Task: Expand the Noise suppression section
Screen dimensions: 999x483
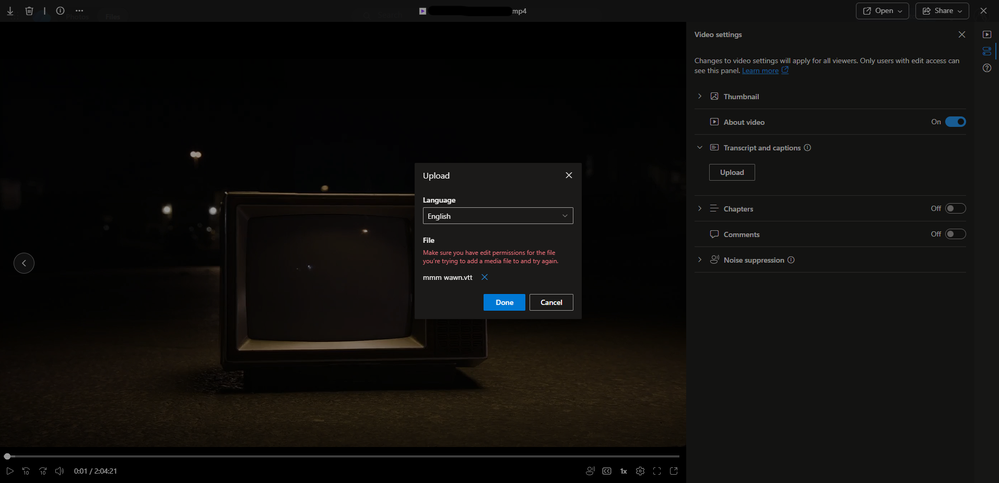Action: tap(699, 259)
